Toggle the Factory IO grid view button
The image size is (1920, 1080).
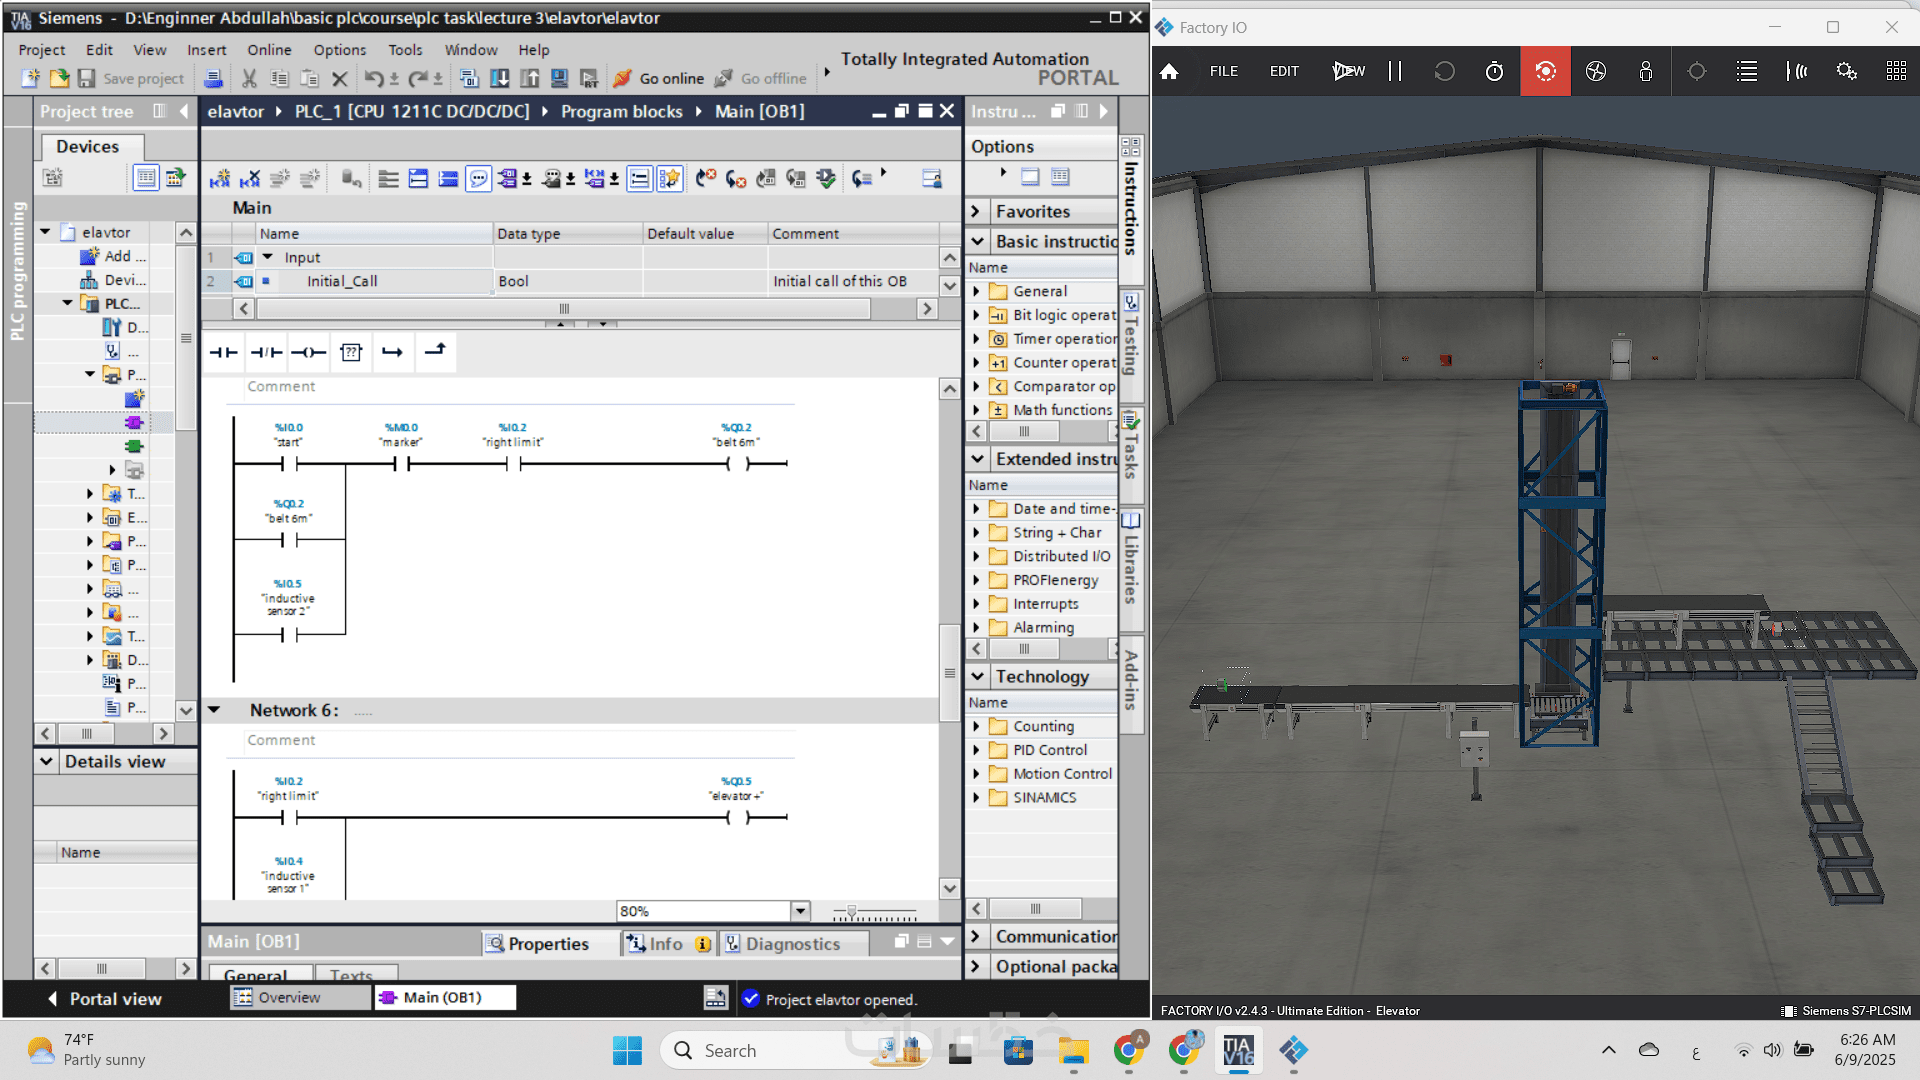click(x=1896, y=71)
